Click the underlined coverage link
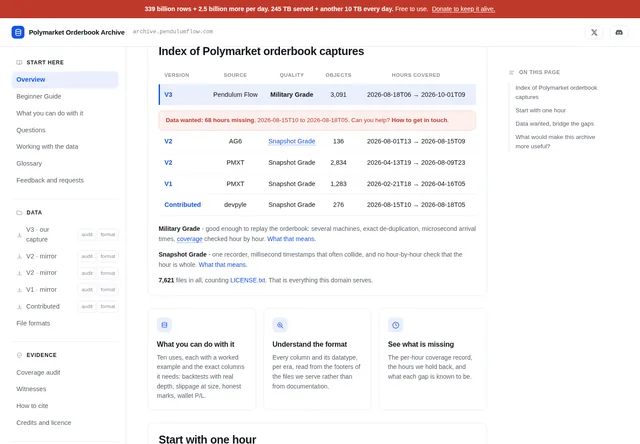Screen dimensions: 640x444 [189, 239]
